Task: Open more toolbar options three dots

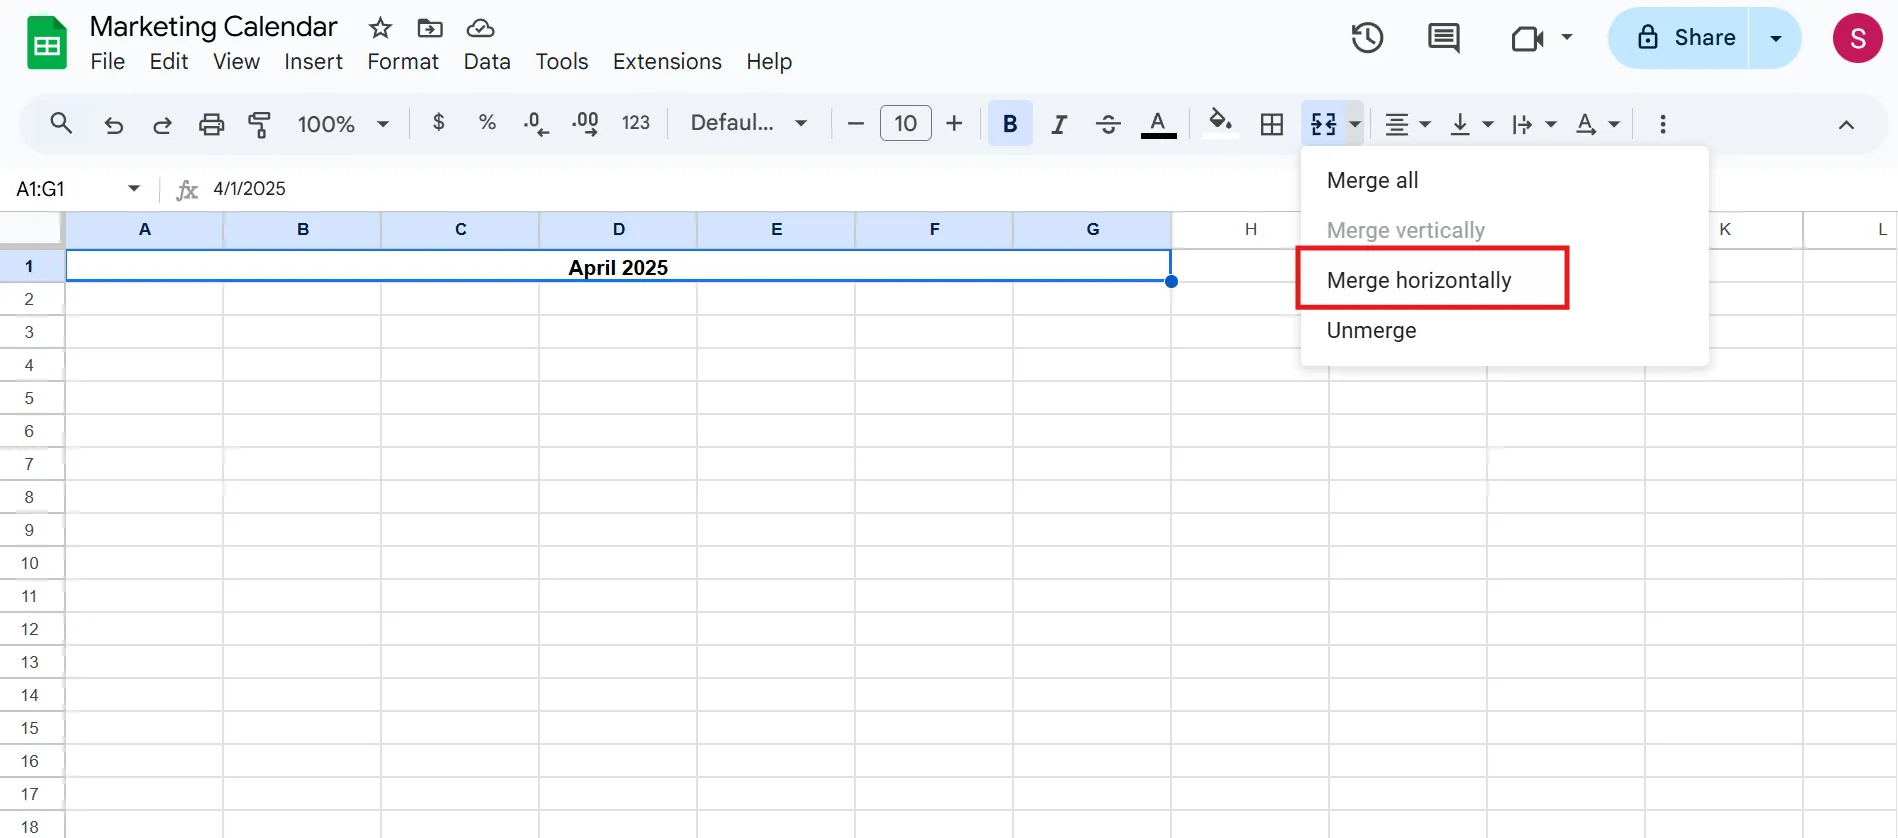Action: click(1663, 124)
